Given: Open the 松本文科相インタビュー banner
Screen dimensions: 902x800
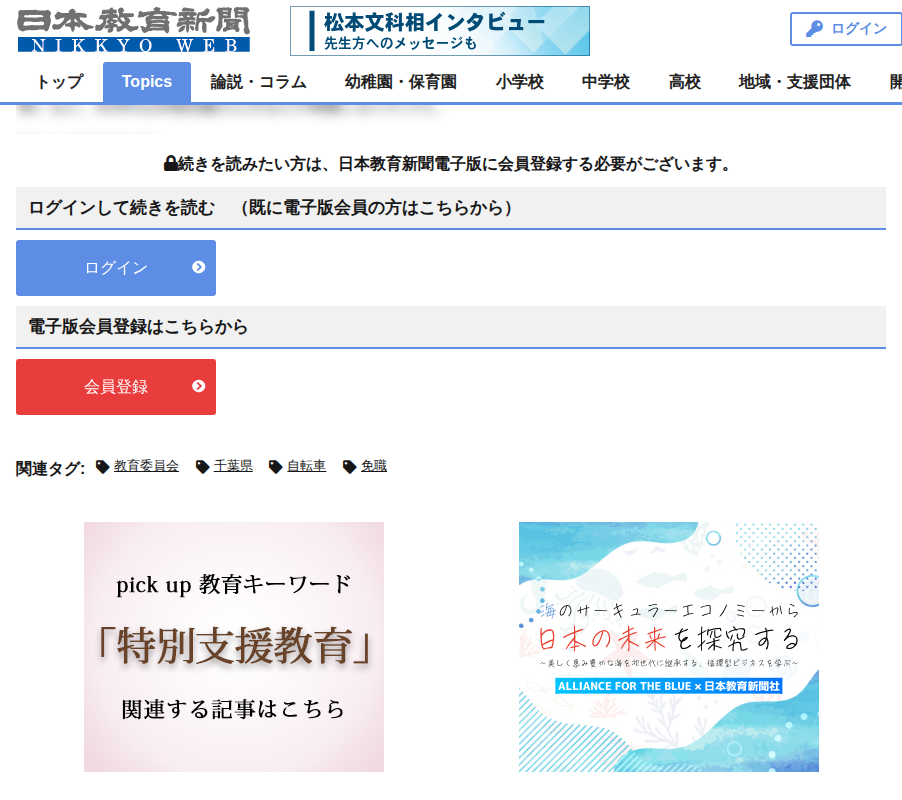Looking at the screenshot, I should (439, 31).
